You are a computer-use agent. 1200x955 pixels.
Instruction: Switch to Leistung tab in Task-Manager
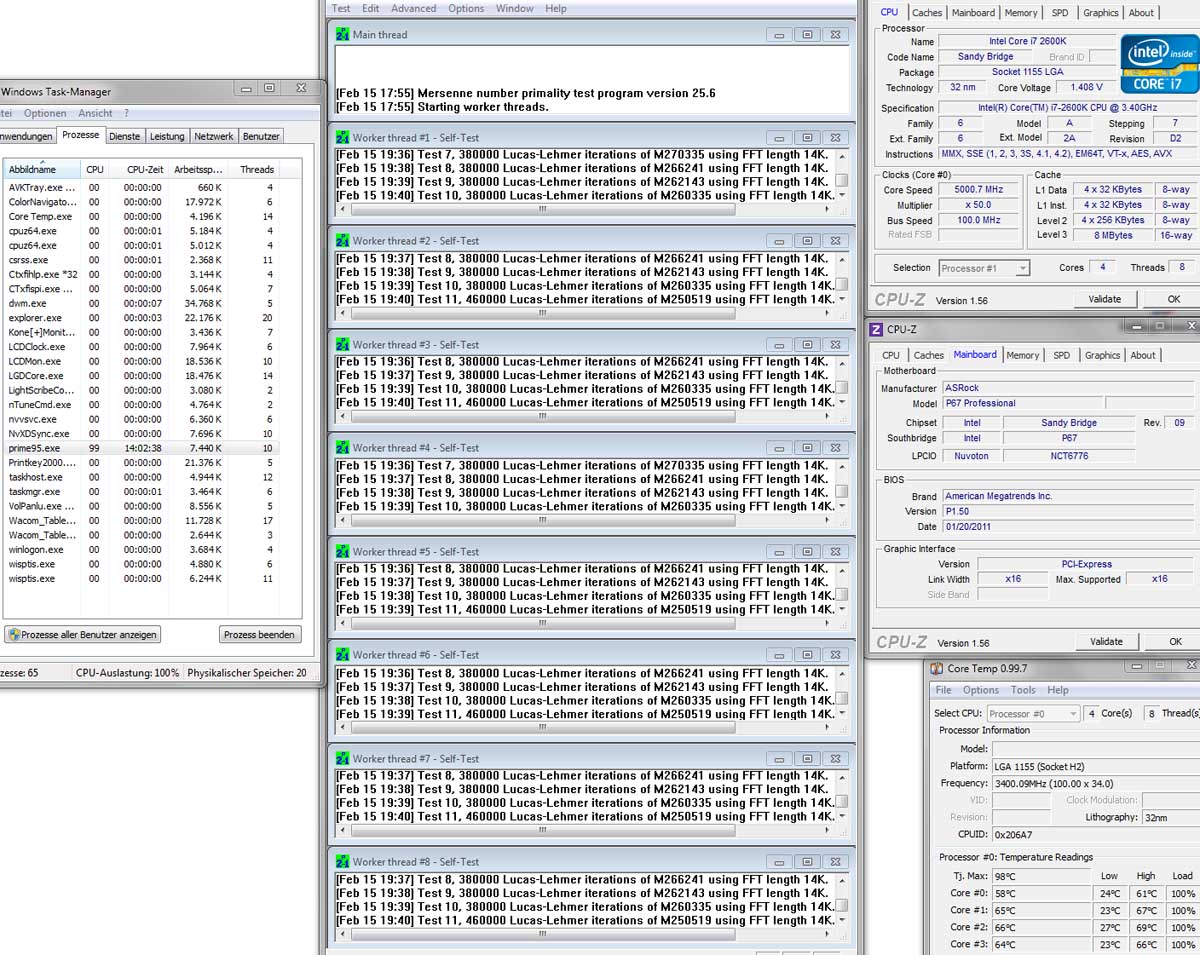167,136
